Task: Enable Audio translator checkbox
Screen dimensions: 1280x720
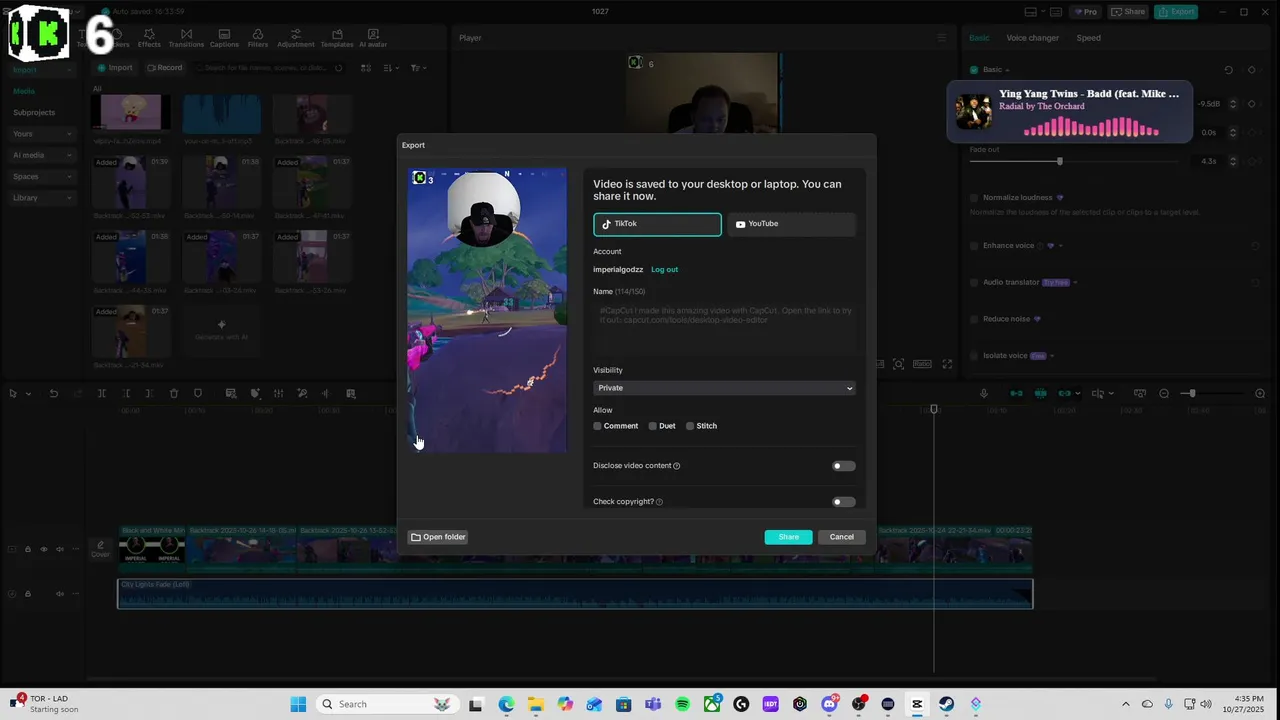Action: pos(974,283)
